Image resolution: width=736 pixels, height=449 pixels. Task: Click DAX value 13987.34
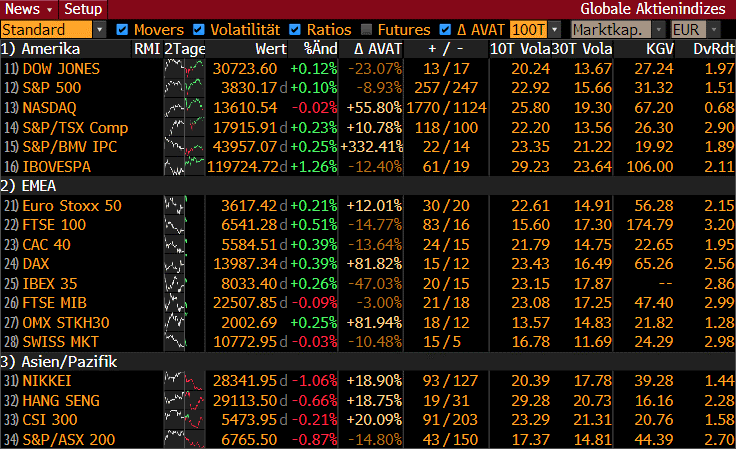[x=245, y=264]
